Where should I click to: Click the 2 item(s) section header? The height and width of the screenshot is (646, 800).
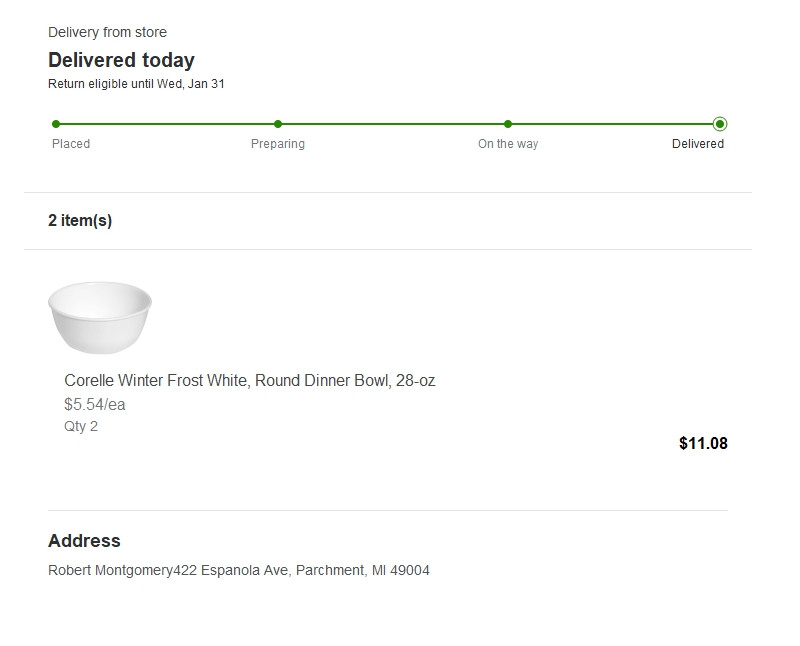point(80,221)
